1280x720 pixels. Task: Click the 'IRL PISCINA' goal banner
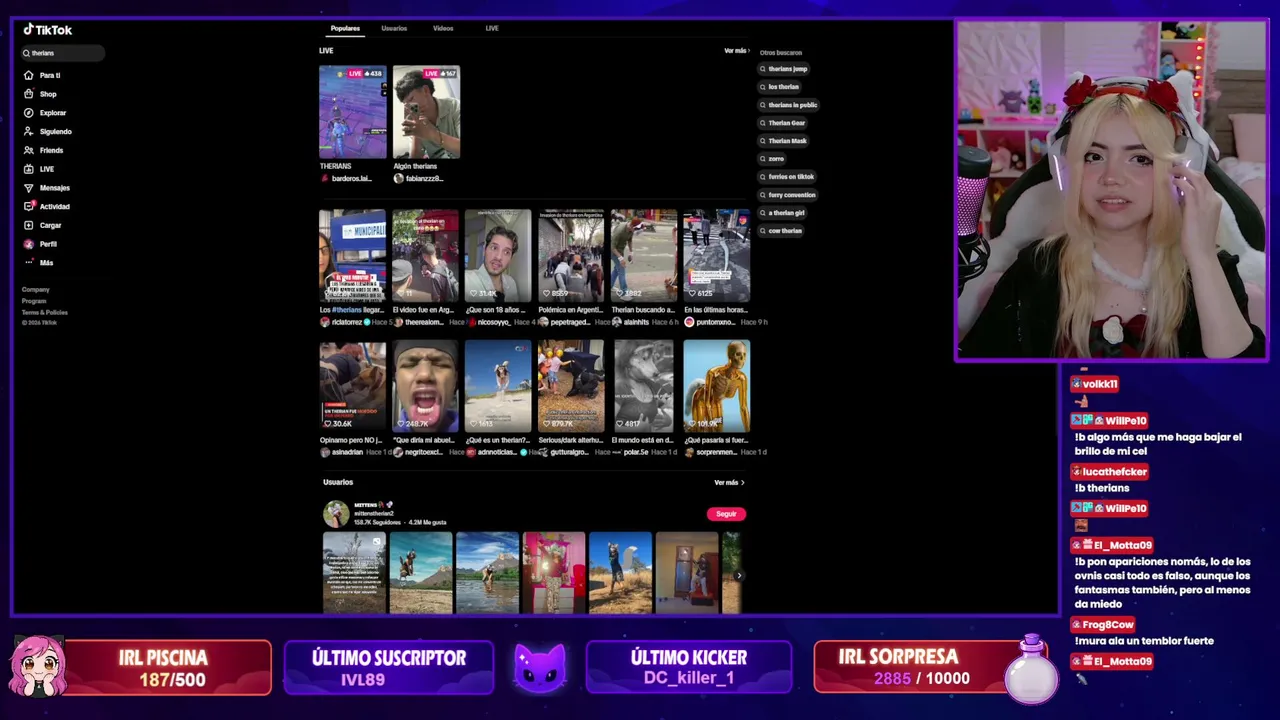pos(140,667)
